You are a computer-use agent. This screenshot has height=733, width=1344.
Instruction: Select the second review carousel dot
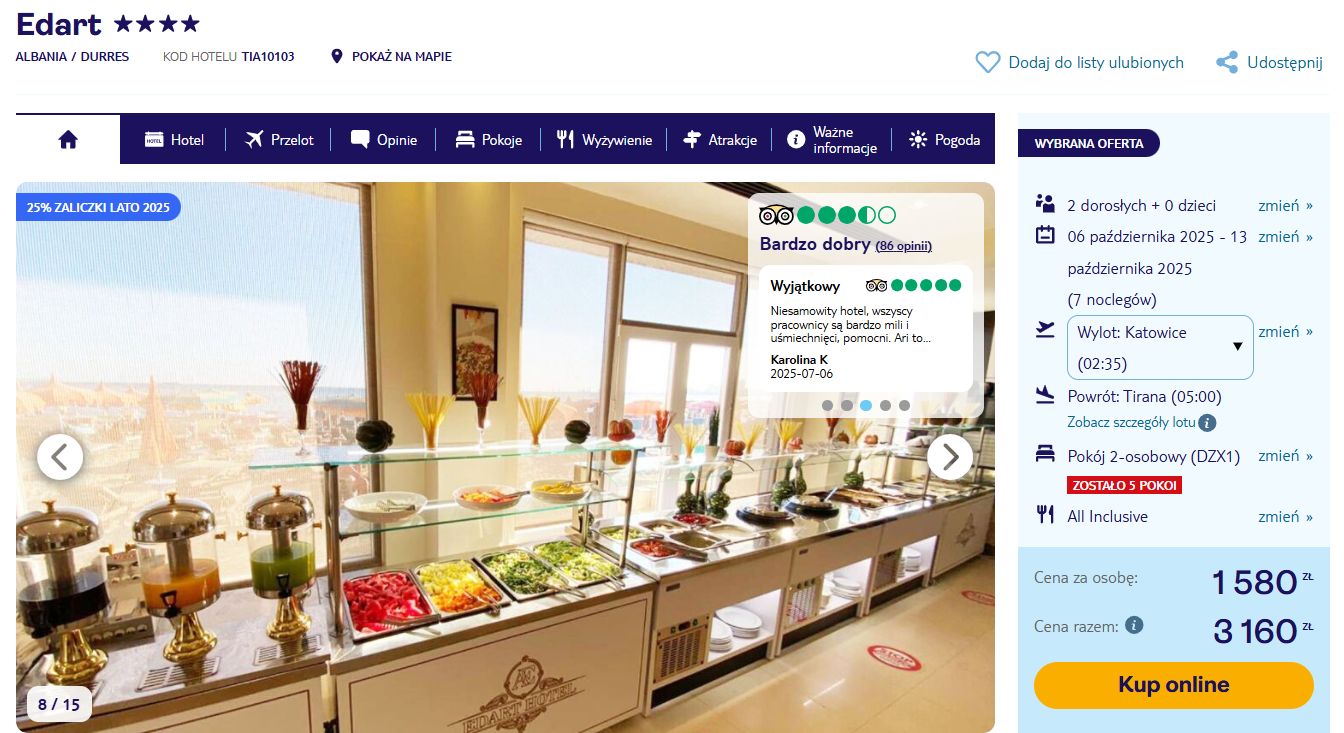tap(847, 405)
